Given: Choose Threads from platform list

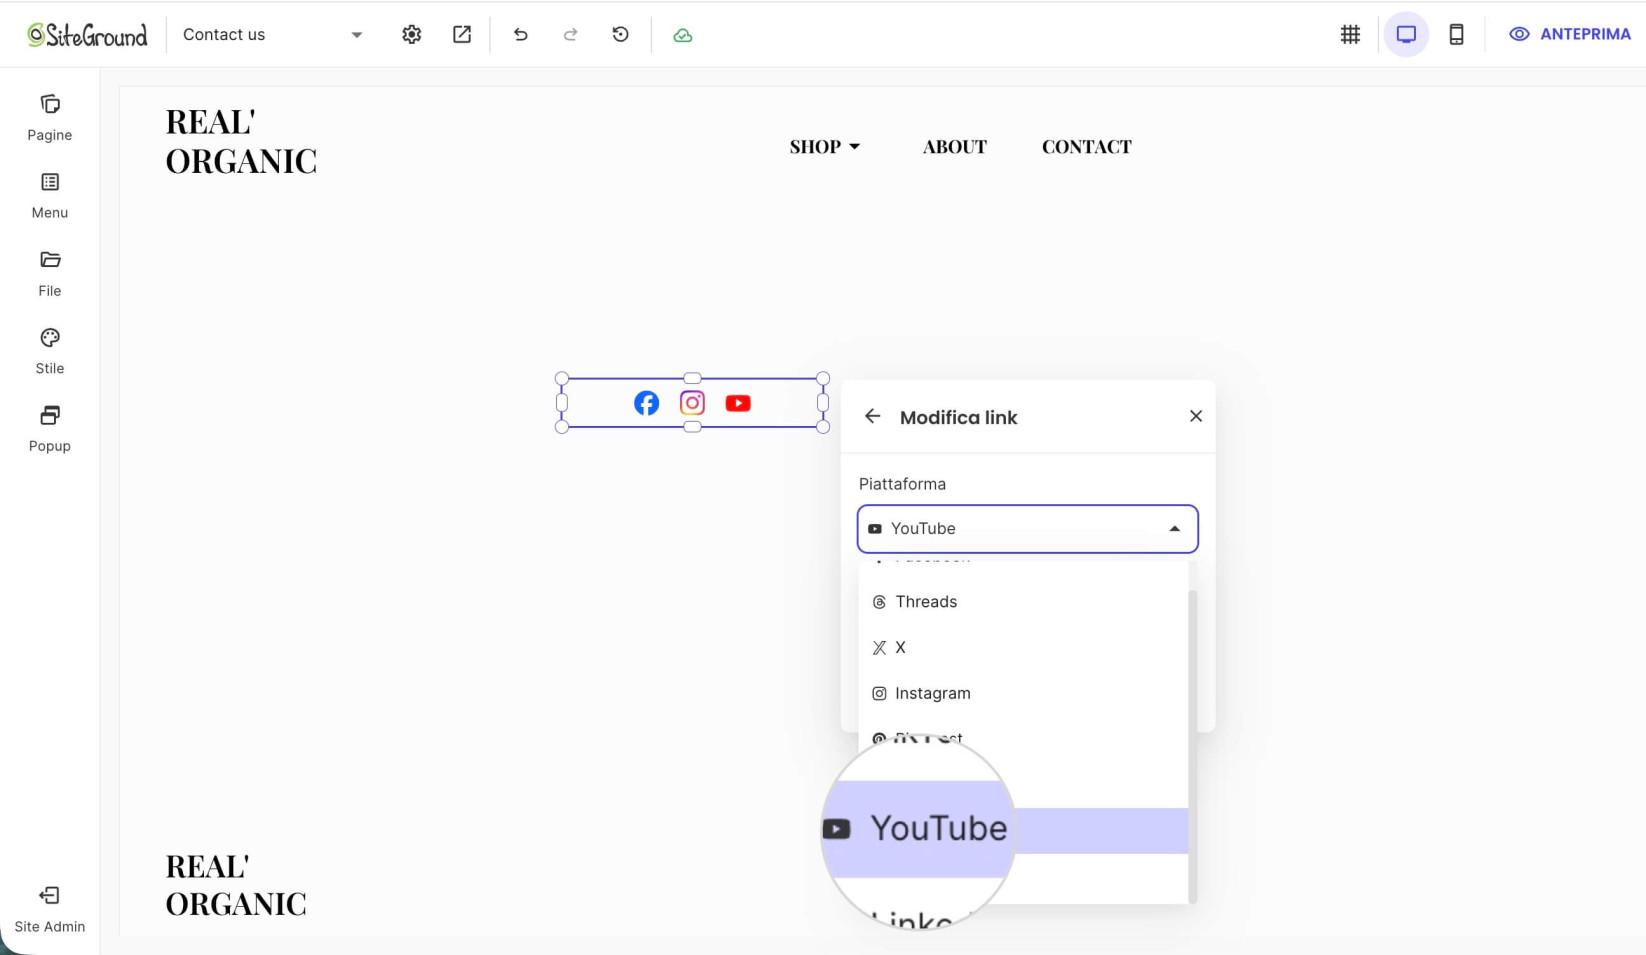Looking at the screenshot, I should point(1023,602).
